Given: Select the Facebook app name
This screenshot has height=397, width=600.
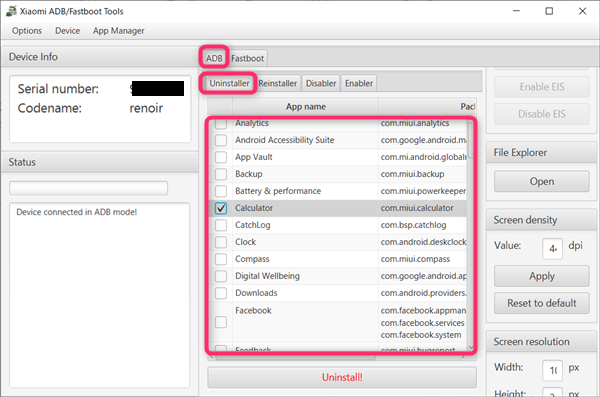Looking at the screenshot, I should click(x=253, y=310).
